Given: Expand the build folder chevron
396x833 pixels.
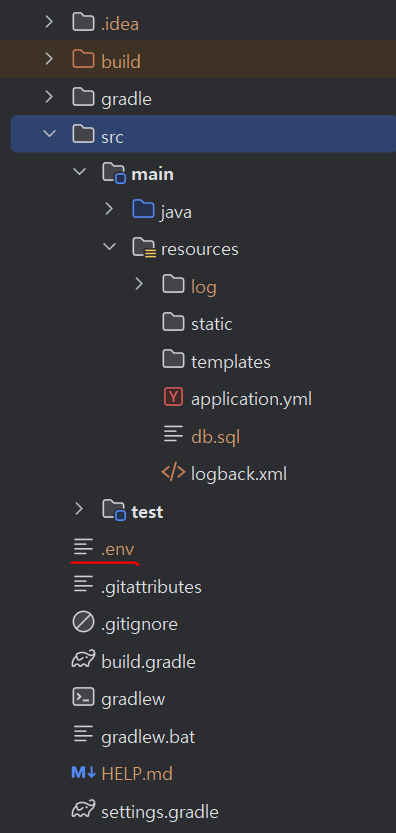Looking at the screenshot, I should click(x=49, y=59).
